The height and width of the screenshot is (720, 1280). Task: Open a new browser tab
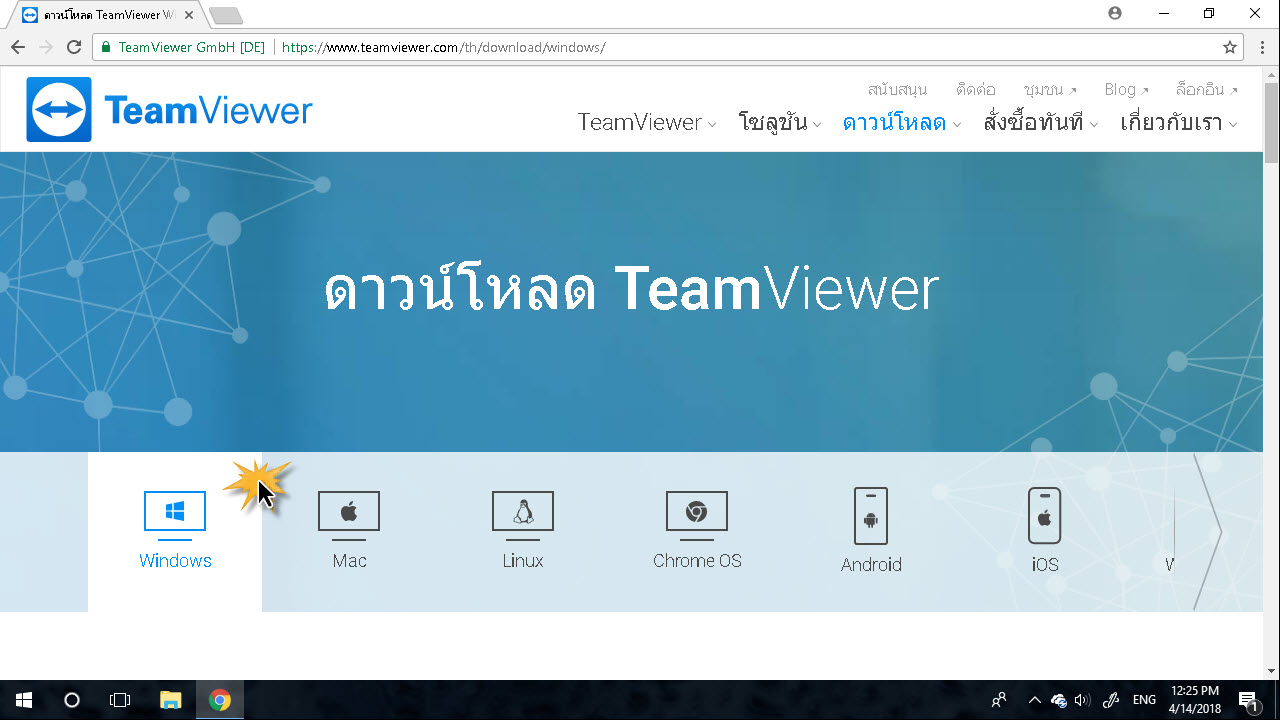click(x=226, y=15)
